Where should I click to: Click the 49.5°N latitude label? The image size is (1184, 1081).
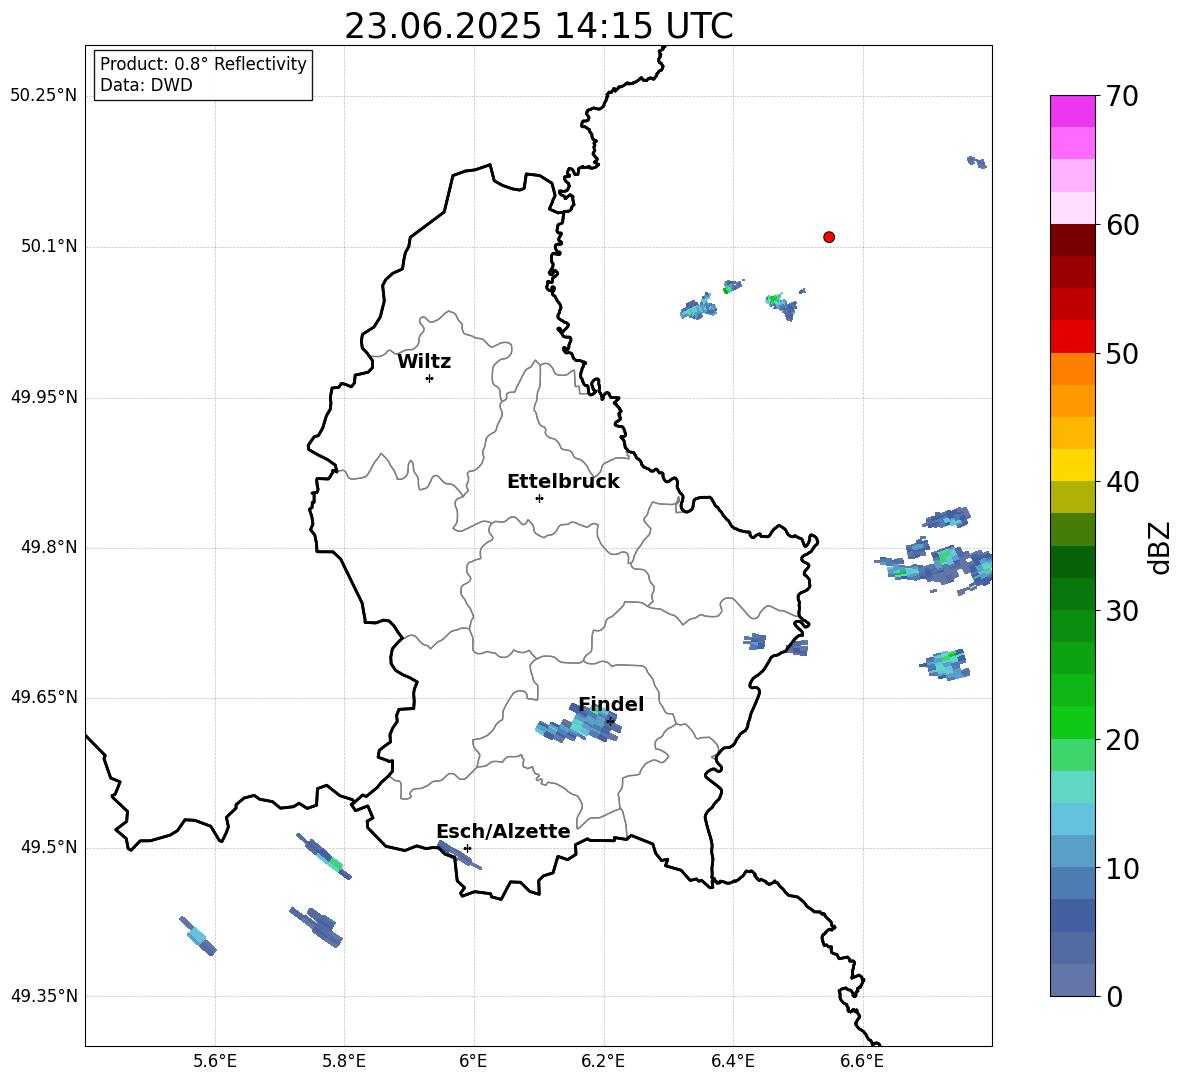pyautogui.click(x=49, y=847)
